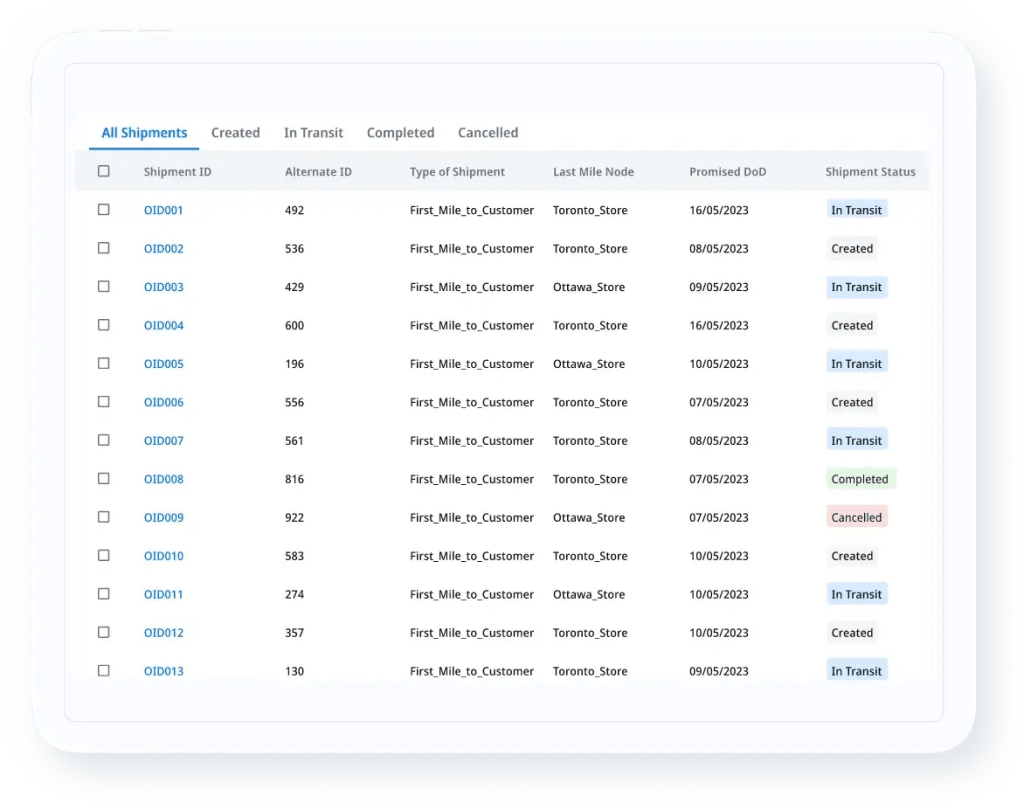Check the checkbox for shipment OID001
1024x804 pixels.
point(104,210)
